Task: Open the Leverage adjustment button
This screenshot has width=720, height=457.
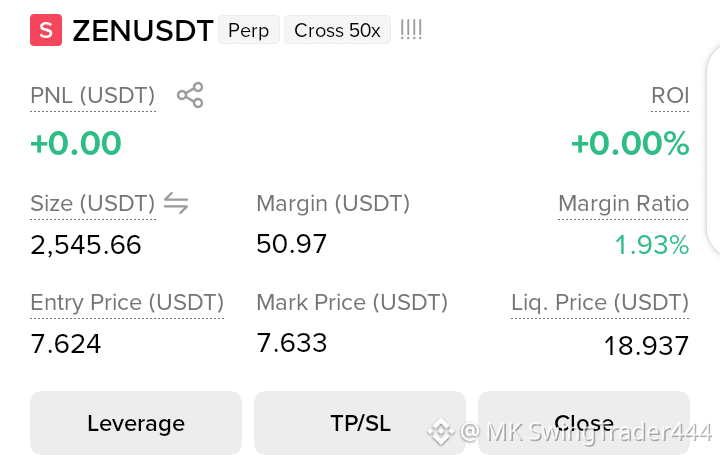Action: pos(136,423)
